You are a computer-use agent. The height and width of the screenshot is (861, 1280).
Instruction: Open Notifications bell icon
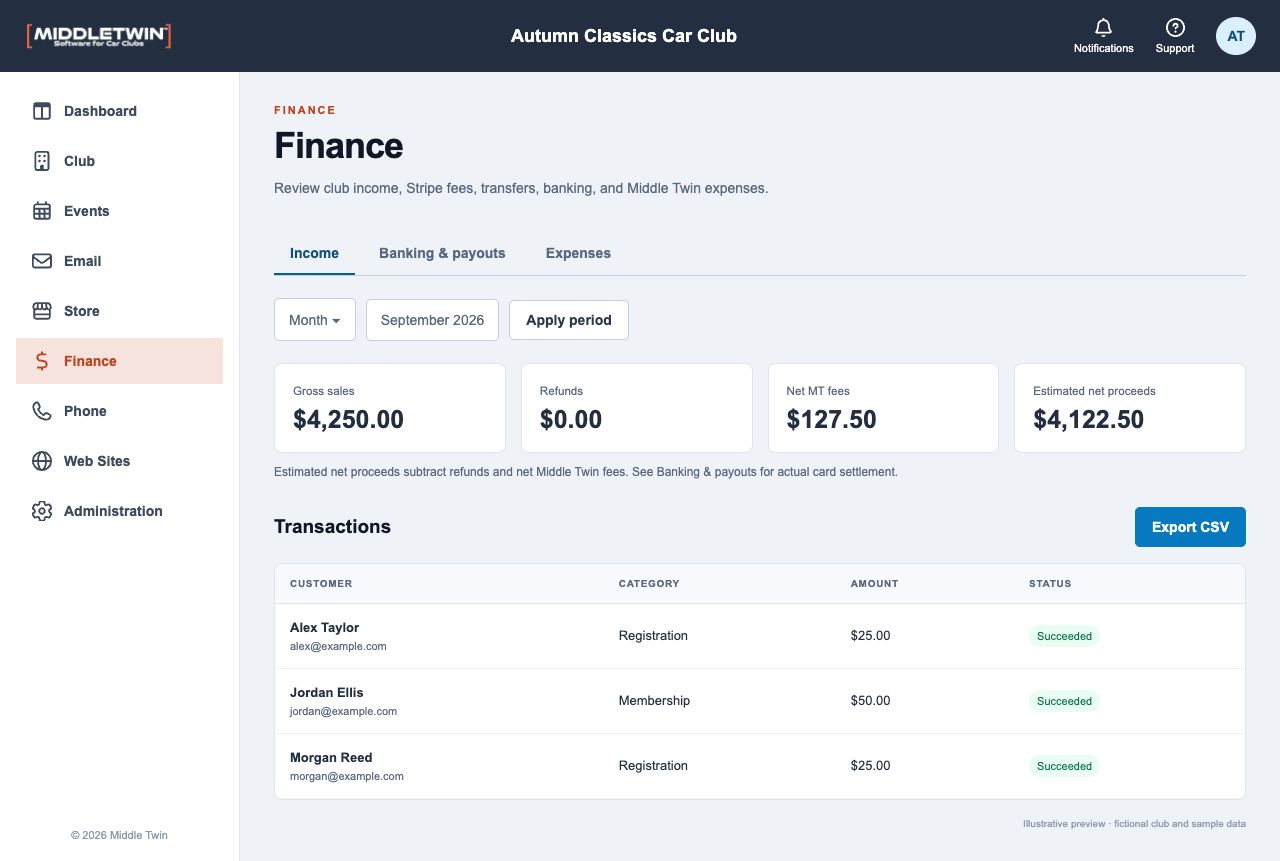(x=1104, y=27)
